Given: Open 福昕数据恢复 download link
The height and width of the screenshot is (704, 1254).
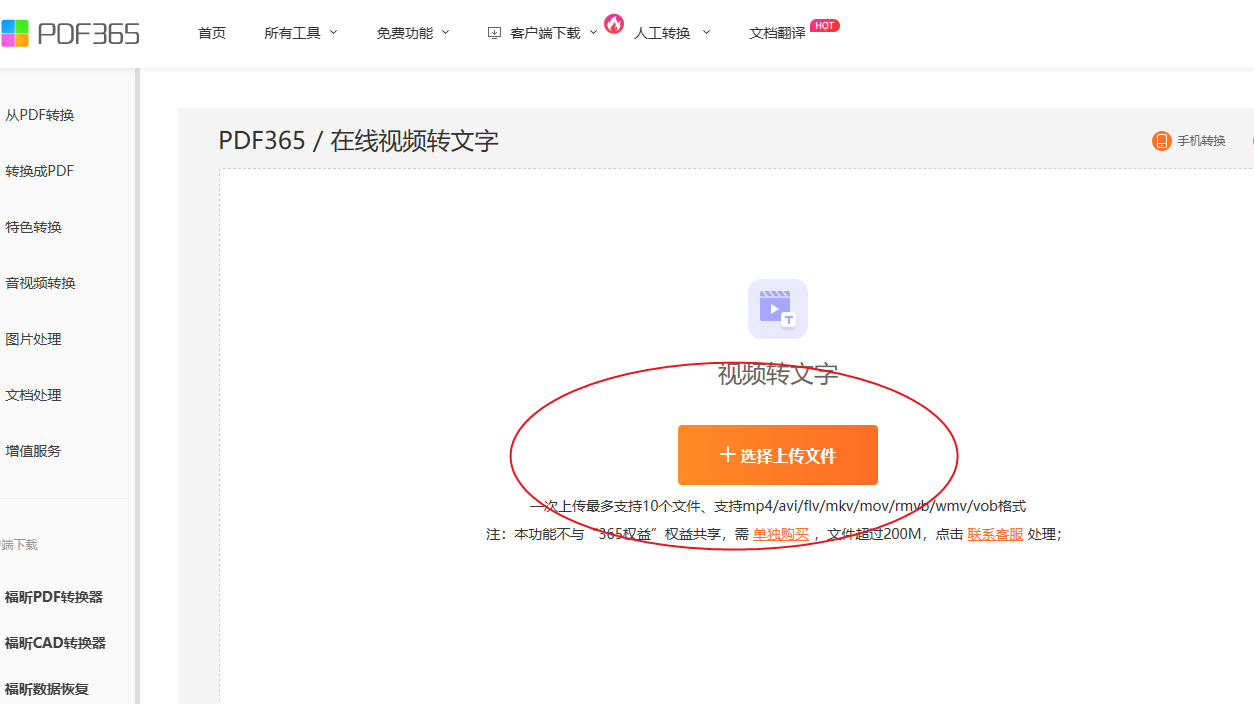Looking at the screenshot, I should click(47, 689).
